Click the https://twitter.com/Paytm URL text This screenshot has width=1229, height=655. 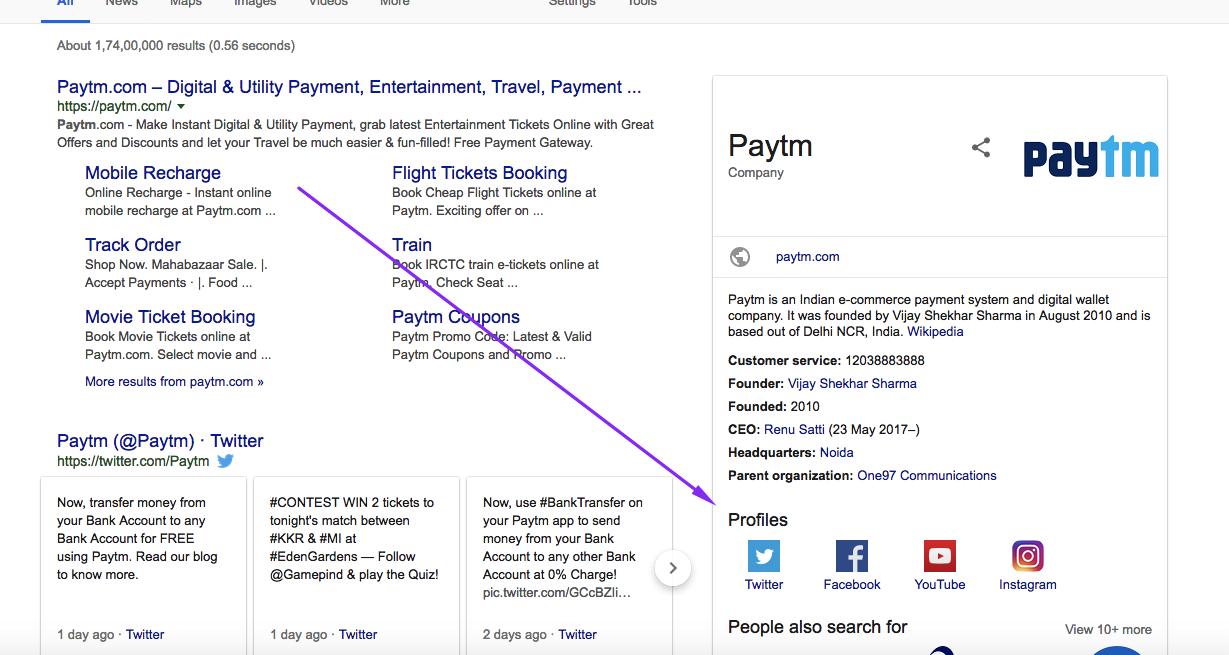pos(133,462)
